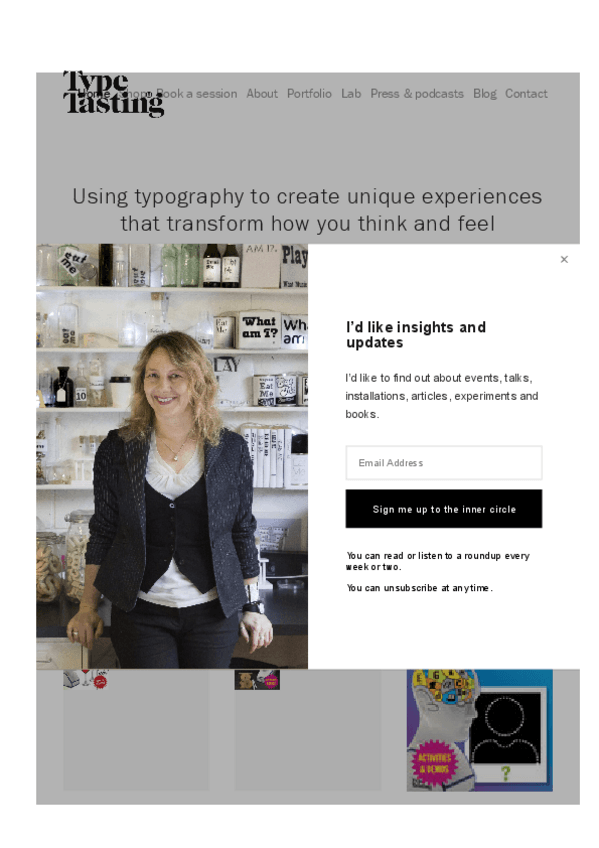The width and height of the screenshot is (599, 848).
Task: Click the Type Tasting logo
Action: (x=113, y=94)
